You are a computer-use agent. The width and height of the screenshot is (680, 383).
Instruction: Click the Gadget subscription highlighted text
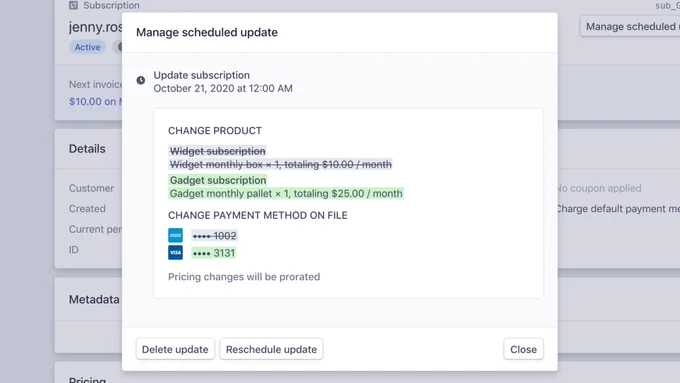pos(218,180)
